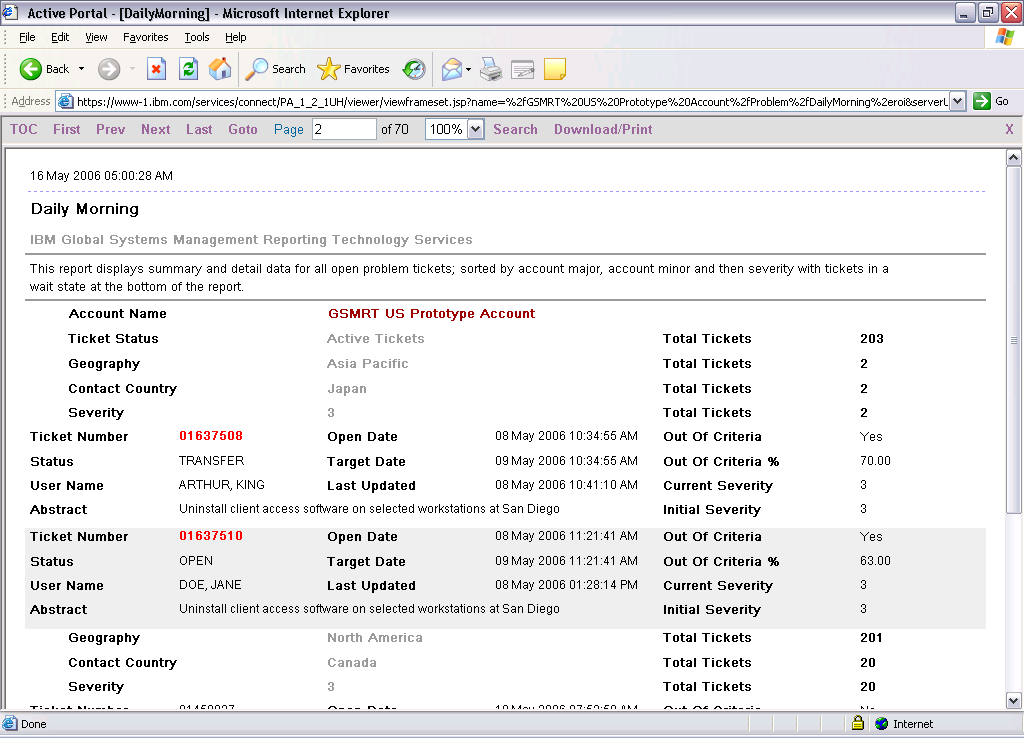Click the Windows flag logo

[x=1005, y=37]
